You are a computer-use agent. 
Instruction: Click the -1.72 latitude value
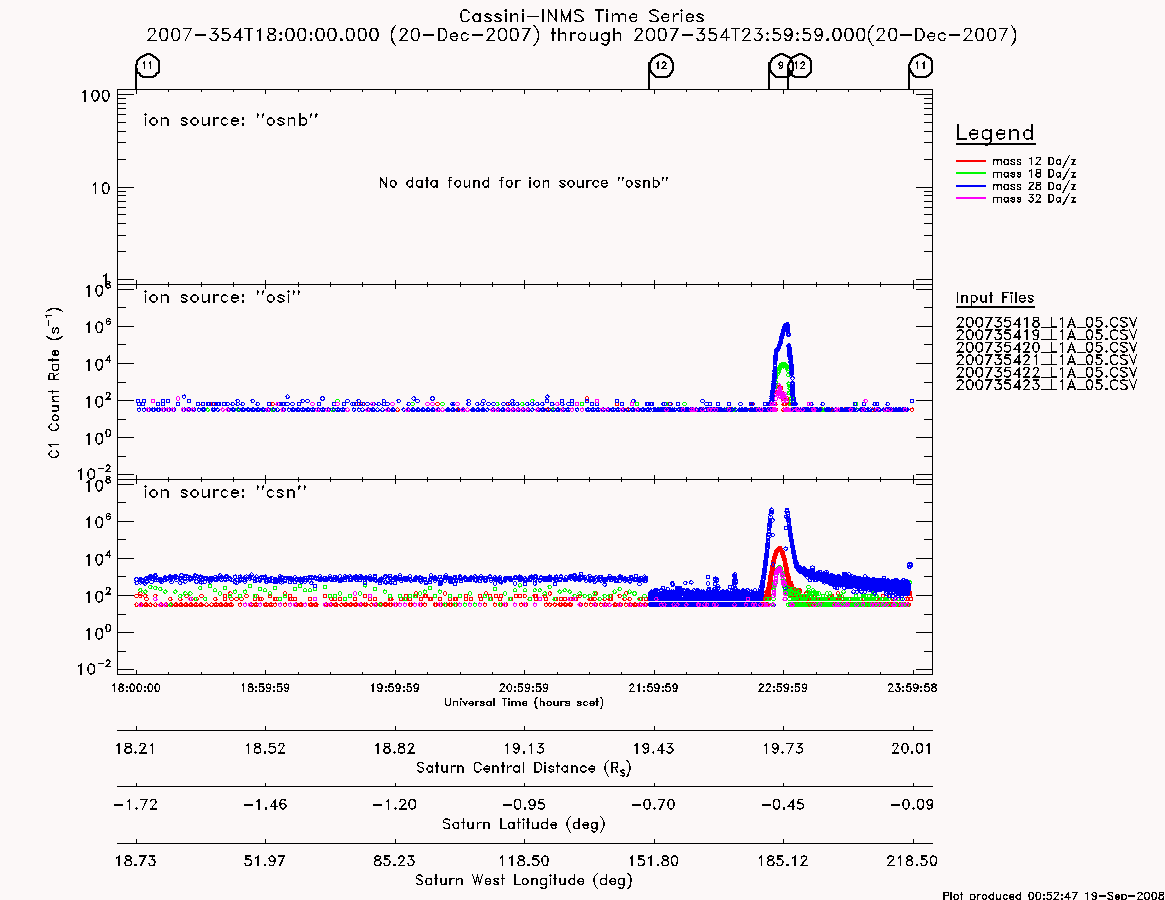click(x=135, y=805)
